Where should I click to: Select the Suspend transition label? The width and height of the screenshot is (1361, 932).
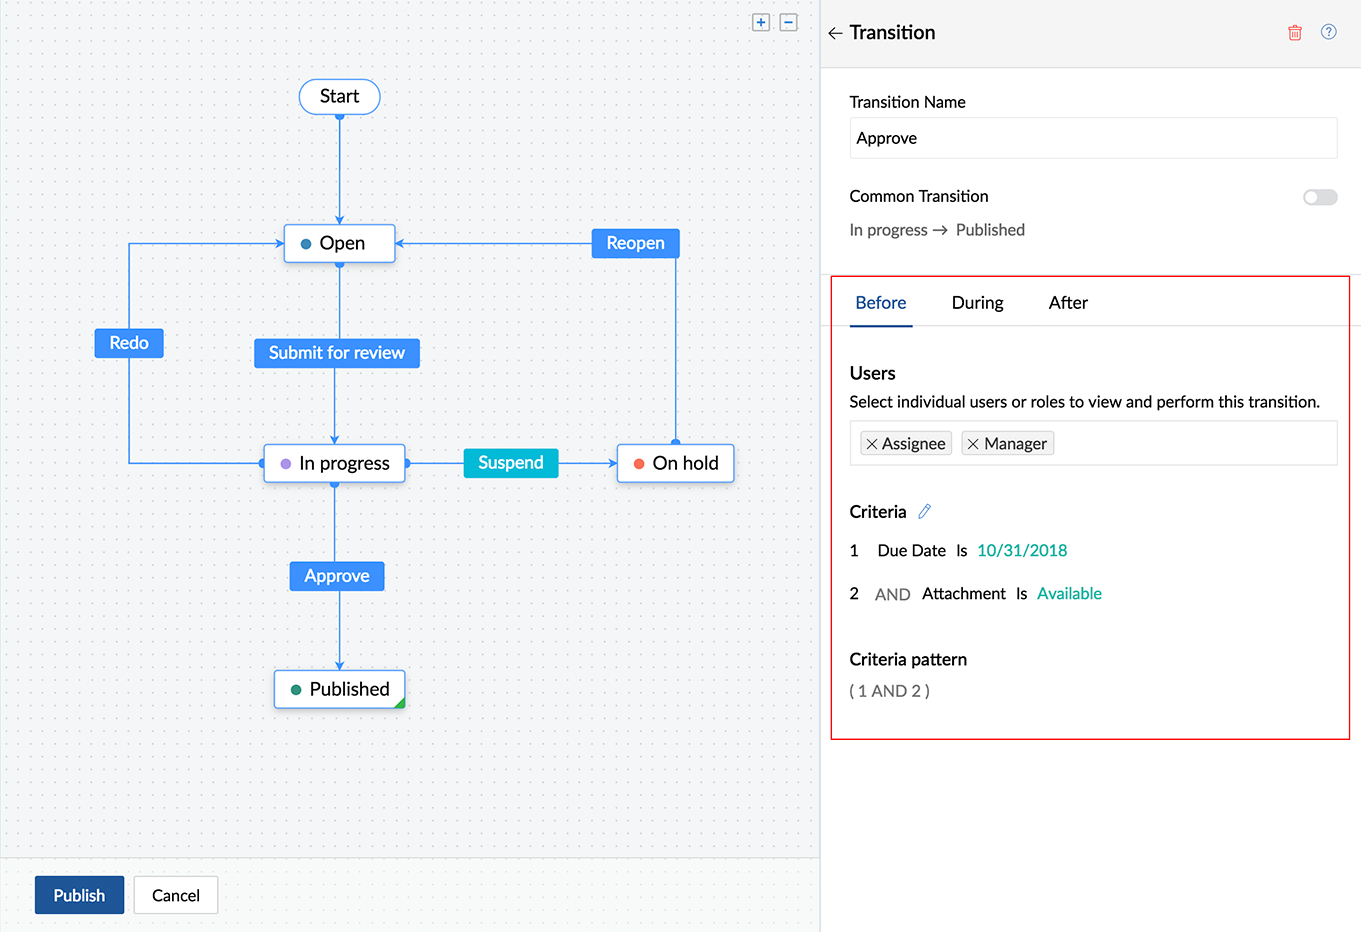click(510, 463)
